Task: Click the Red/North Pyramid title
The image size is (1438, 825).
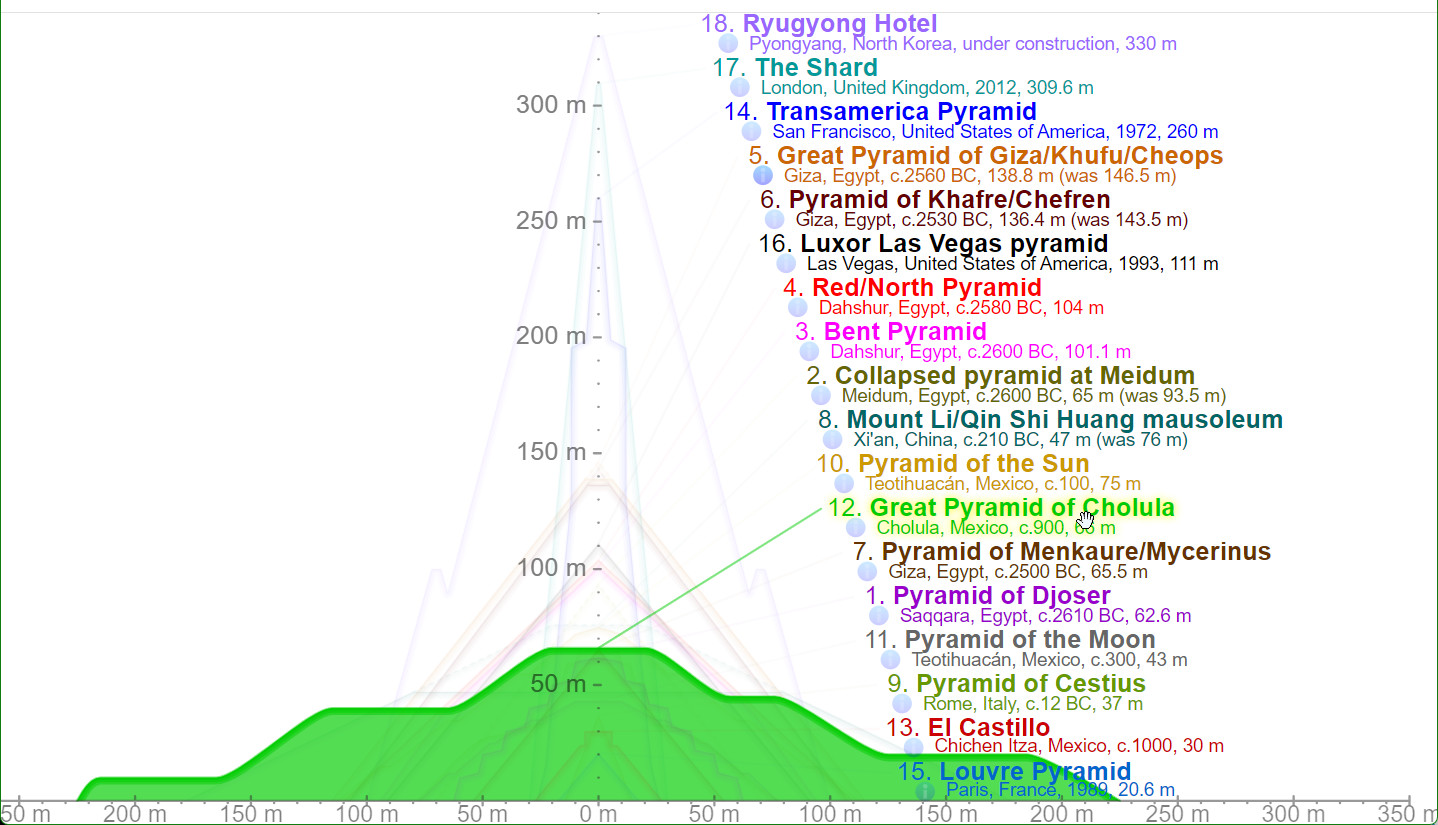Action: click(x=926, y=288)
